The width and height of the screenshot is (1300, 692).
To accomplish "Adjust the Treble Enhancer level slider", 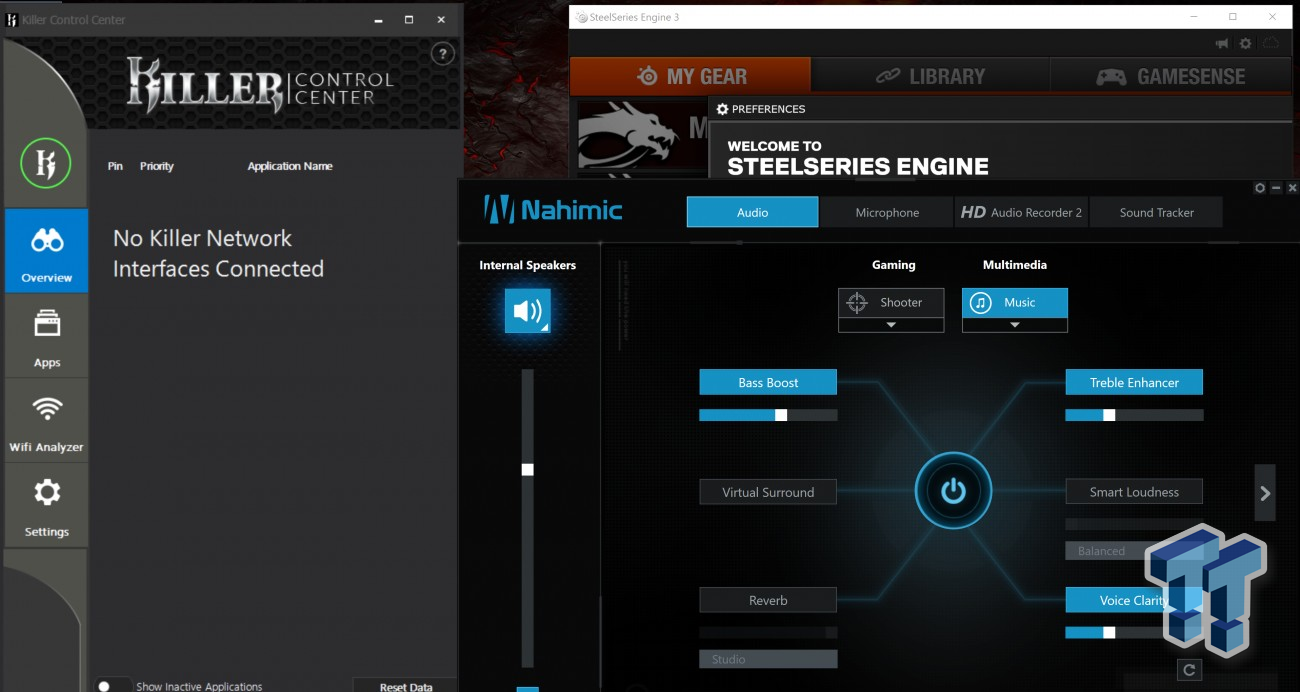I will tap(1134, 415).
